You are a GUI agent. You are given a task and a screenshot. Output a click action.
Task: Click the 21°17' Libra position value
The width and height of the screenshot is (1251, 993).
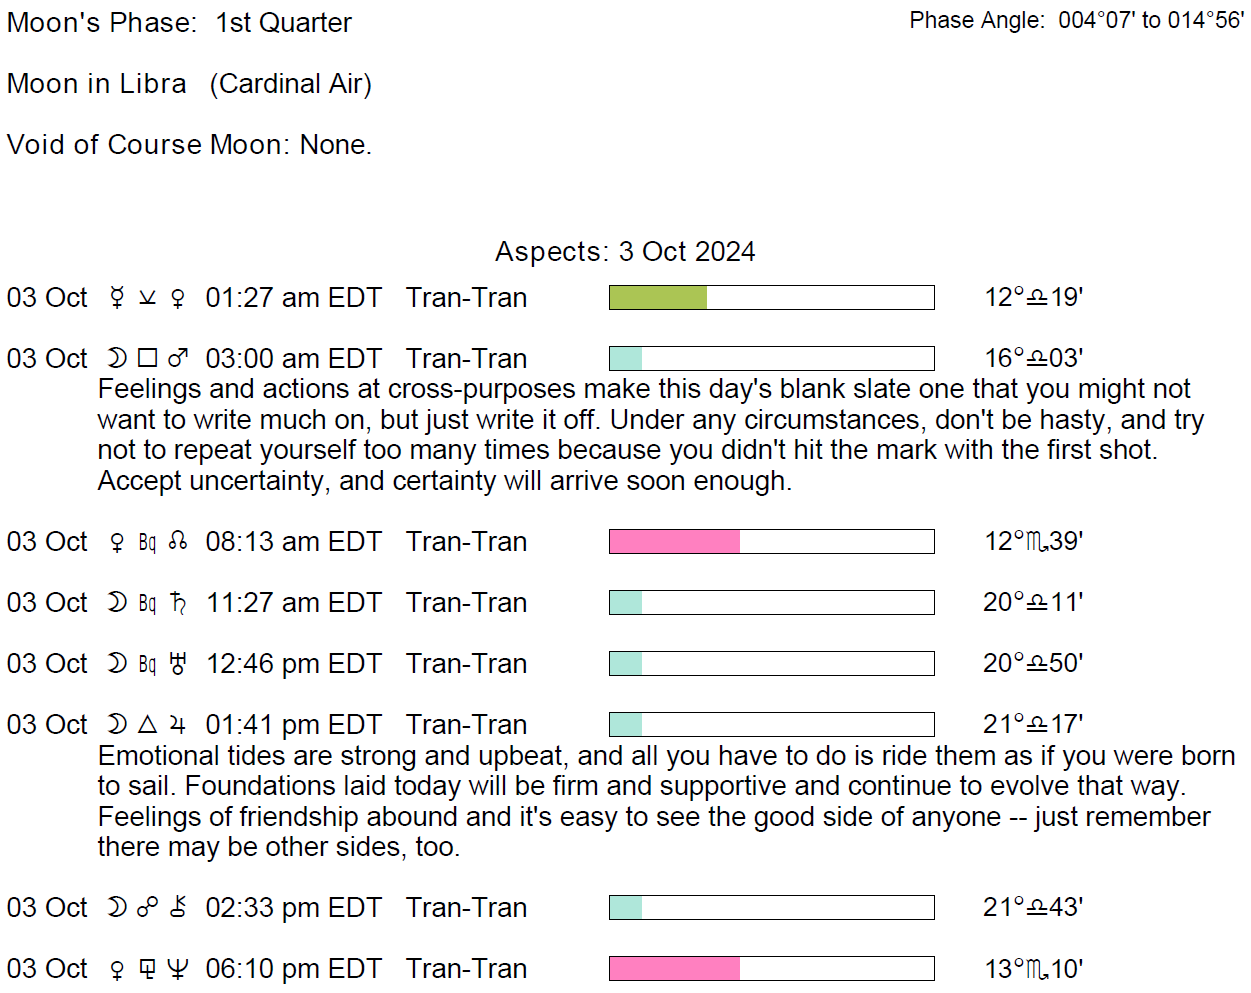click(x=1033, y=725)
